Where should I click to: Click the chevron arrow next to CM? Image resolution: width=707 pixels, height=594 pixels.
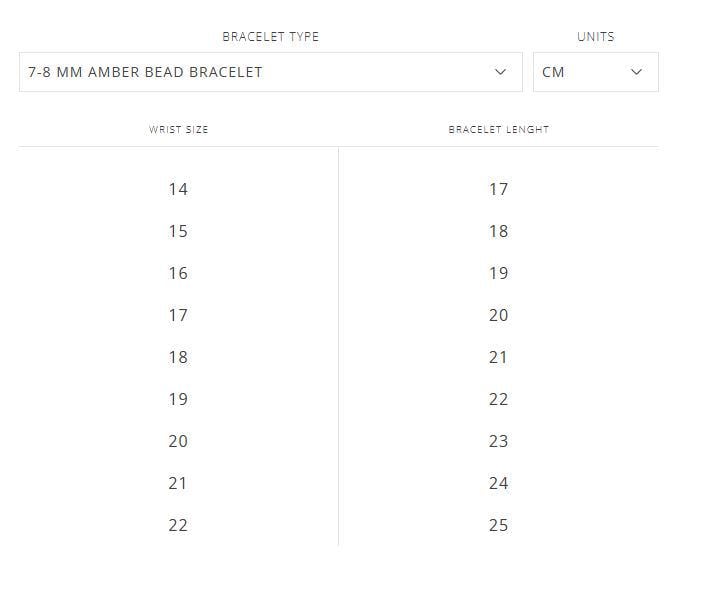click(636, 72)
